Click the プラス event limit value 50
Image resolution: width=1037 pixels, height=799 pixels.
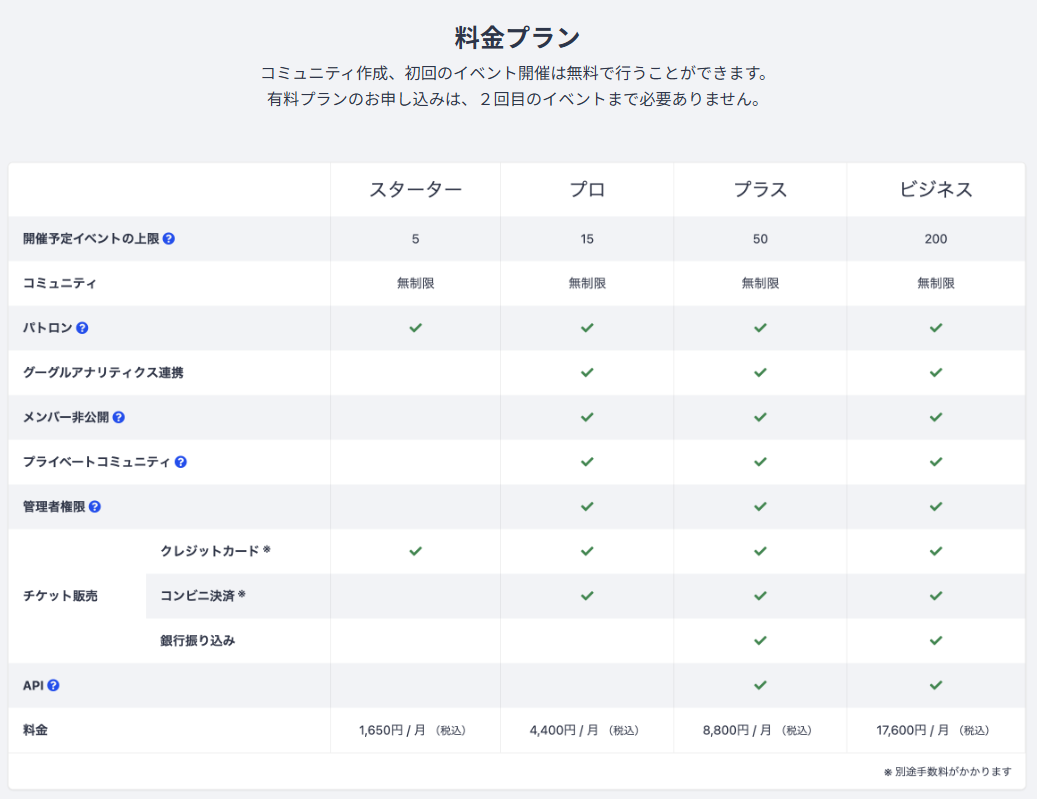click(761, 239)
